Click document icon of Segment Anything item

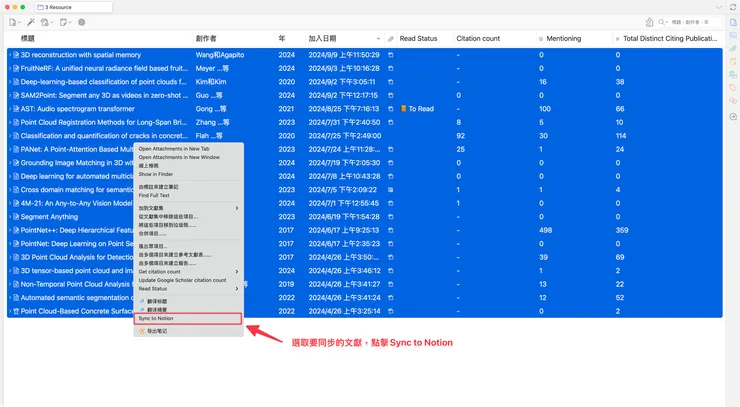16,217
